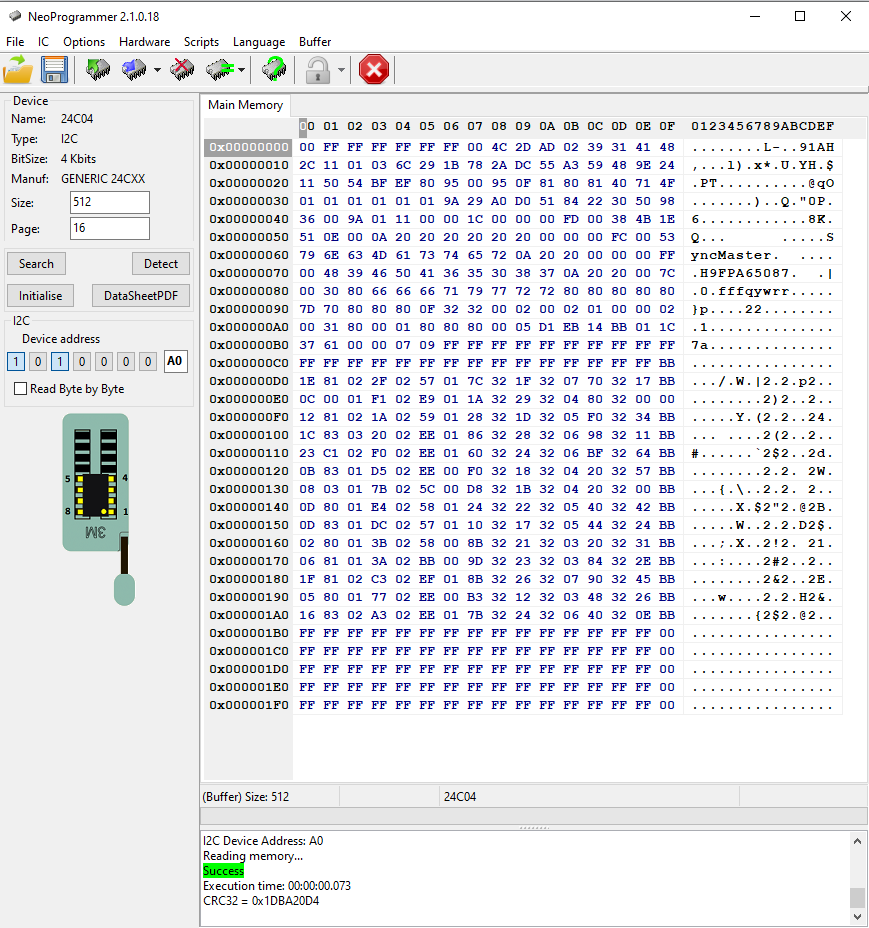Click the Detect IC question-mark chip icon
869x928 pixels.
(x=273, y=70)
